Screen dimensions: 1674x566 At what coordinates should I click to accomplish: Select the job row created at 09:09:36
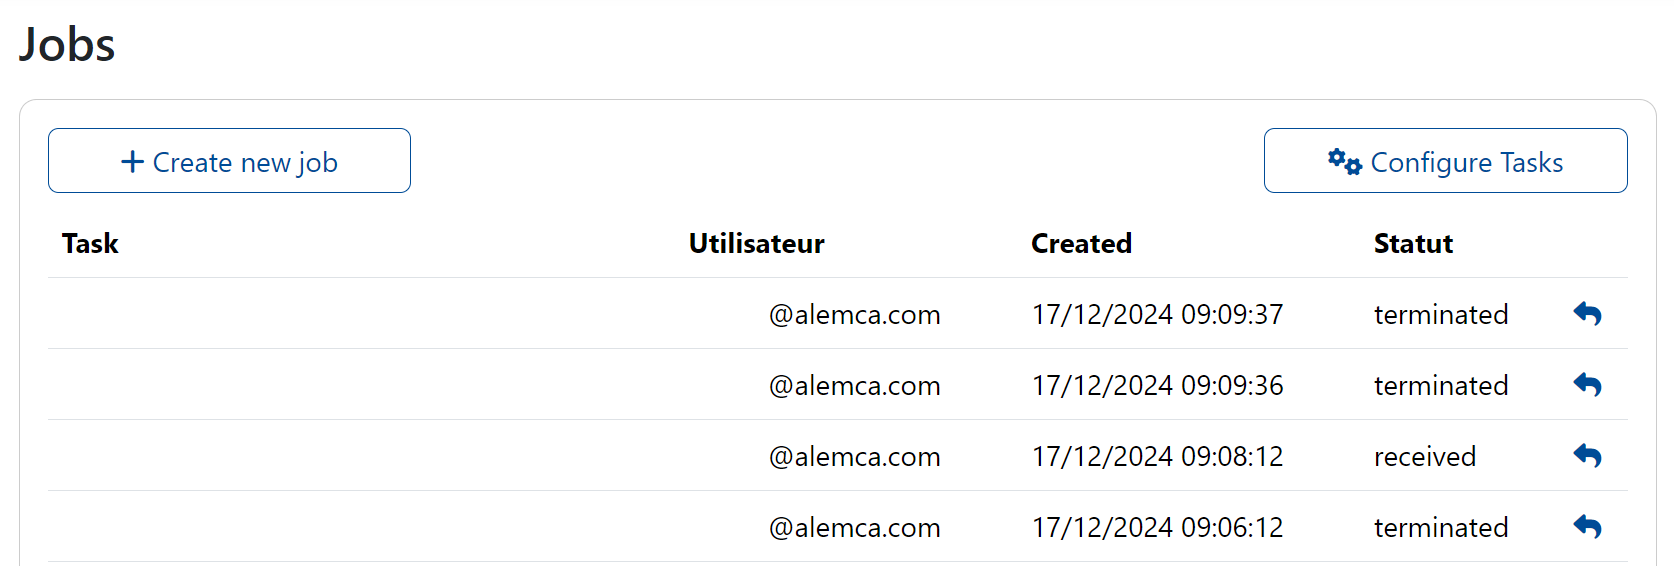838,385
